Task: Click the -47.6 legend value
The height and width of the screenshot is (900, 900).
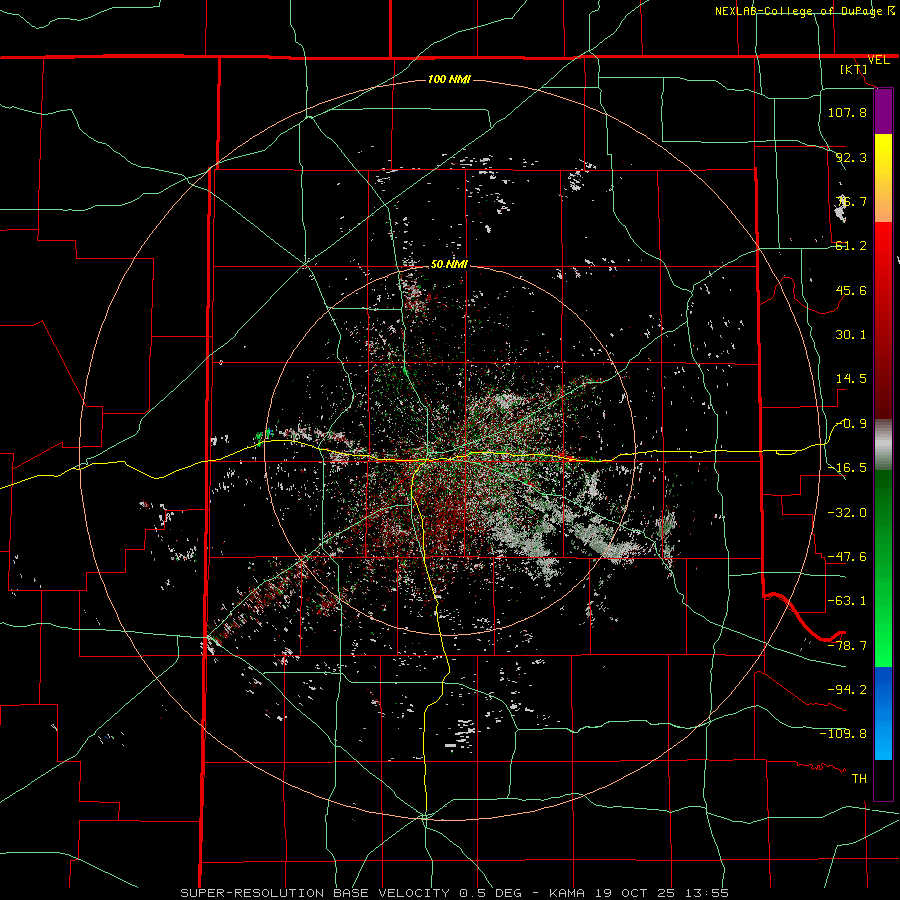Action: pos(847,557)
